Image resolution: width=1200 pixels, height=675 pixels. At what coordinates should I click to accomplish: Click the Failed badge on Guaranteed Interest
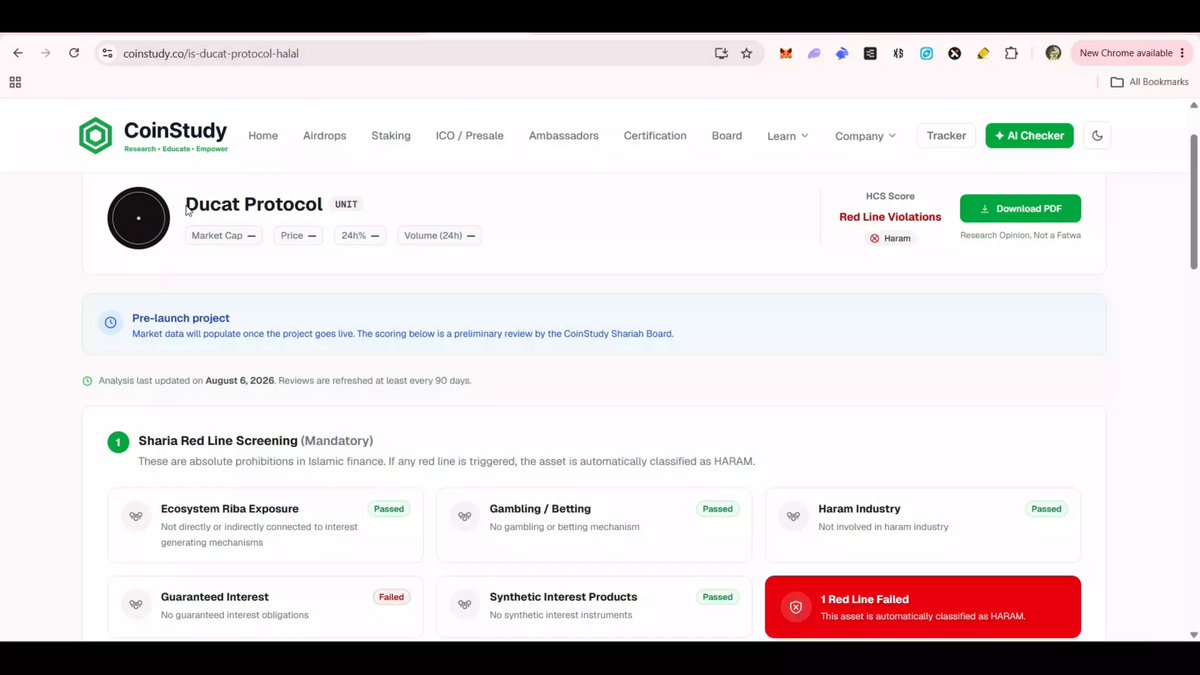(391, 597)
